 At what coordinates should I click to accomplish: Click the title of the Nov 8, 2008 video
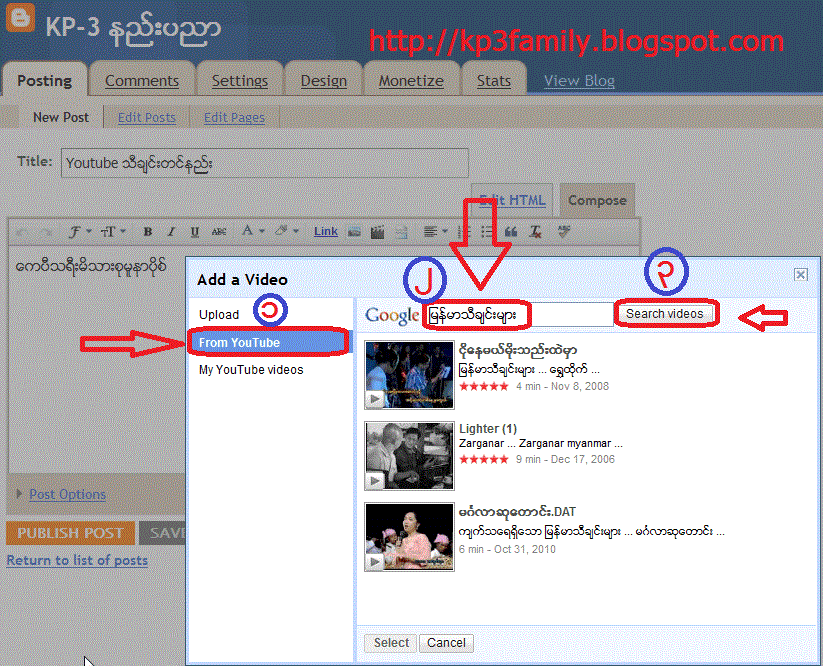518,350
